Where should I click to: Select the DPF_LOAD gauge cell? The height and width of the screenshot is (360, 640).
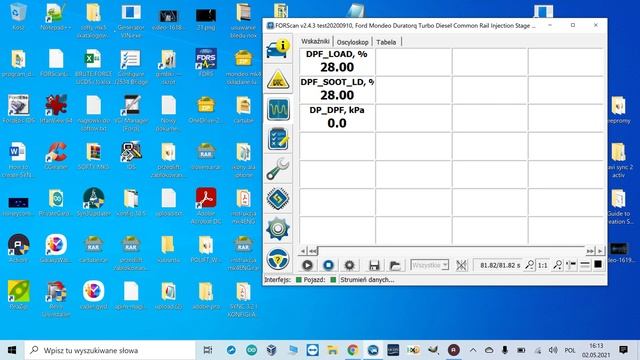pyautogui.click(x=337, y=62)
